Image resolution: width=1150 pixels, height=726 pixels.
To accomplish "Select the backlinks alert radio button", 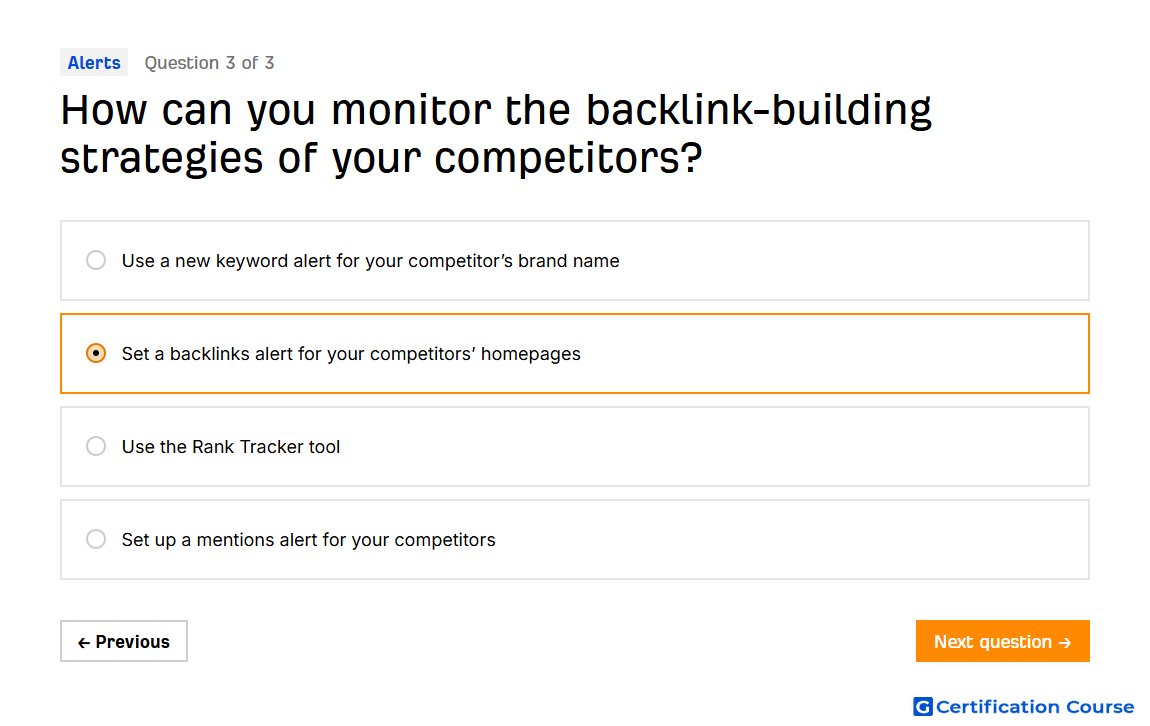I will point(96,353).
